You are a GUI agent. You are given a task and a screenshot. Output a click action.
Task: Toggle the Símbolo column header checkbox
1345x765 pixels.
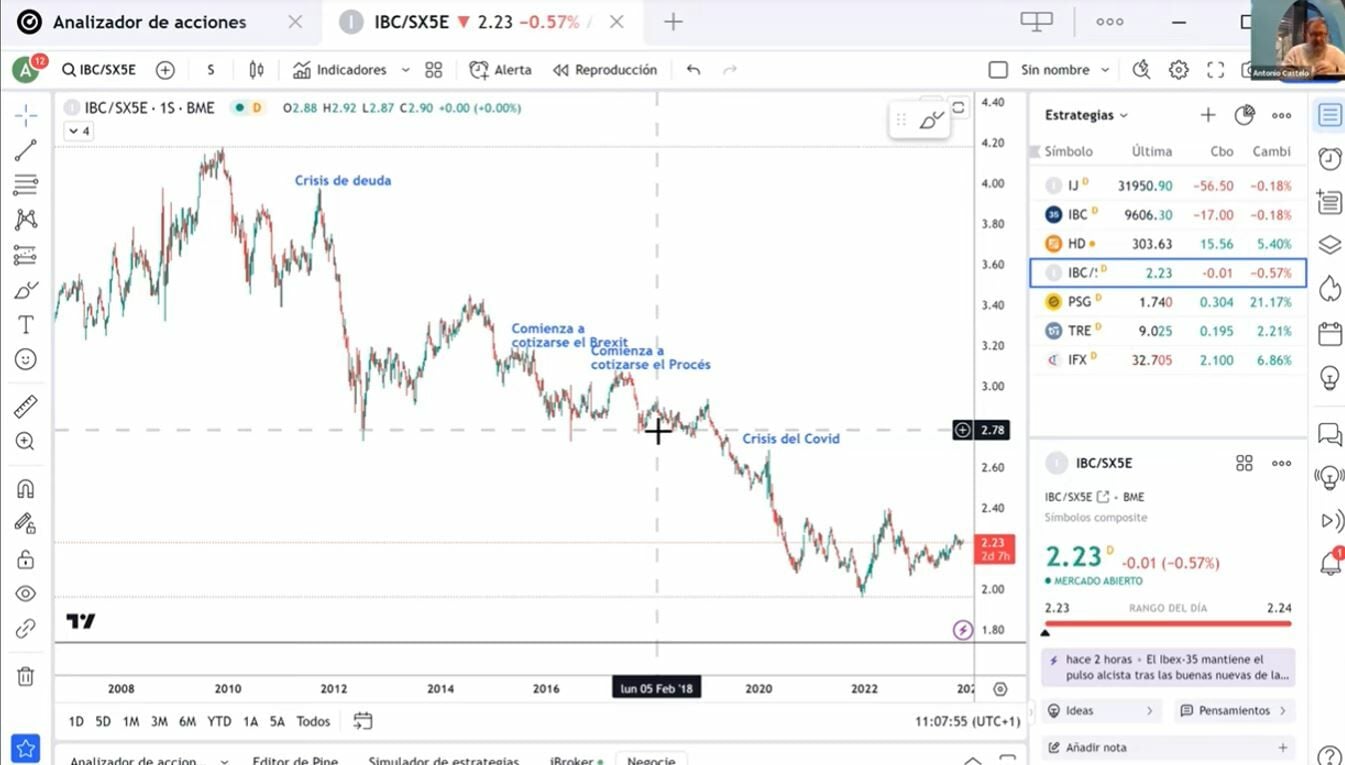click(1035, 152)
